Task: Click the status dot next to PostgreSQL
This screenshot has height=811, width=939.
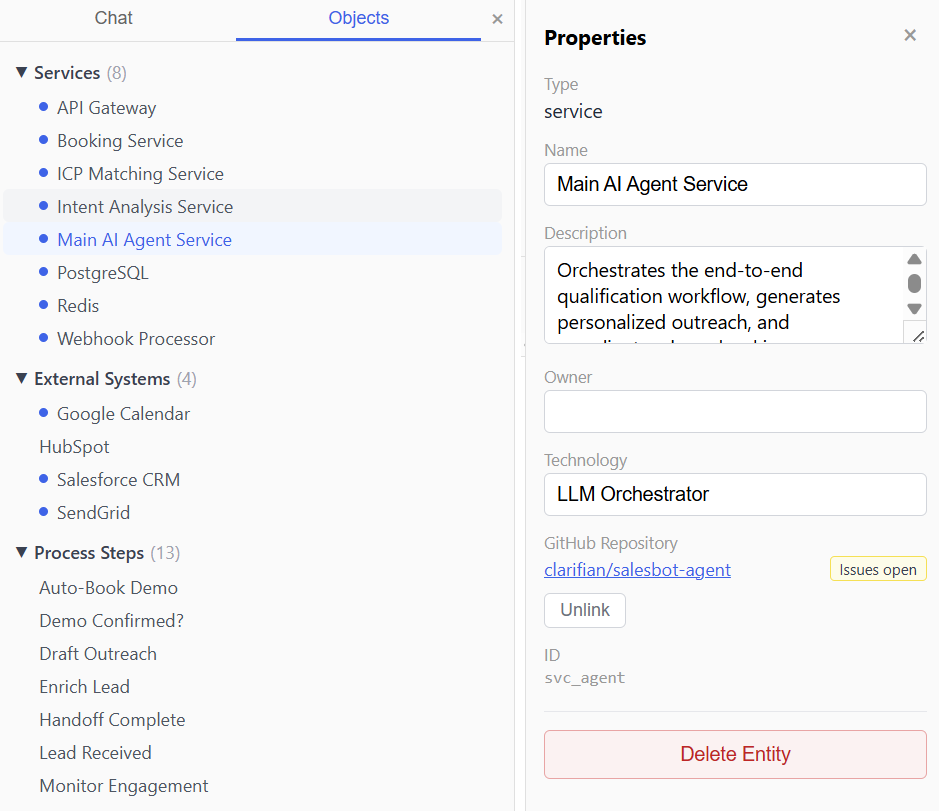Action: tap(41, 273)
